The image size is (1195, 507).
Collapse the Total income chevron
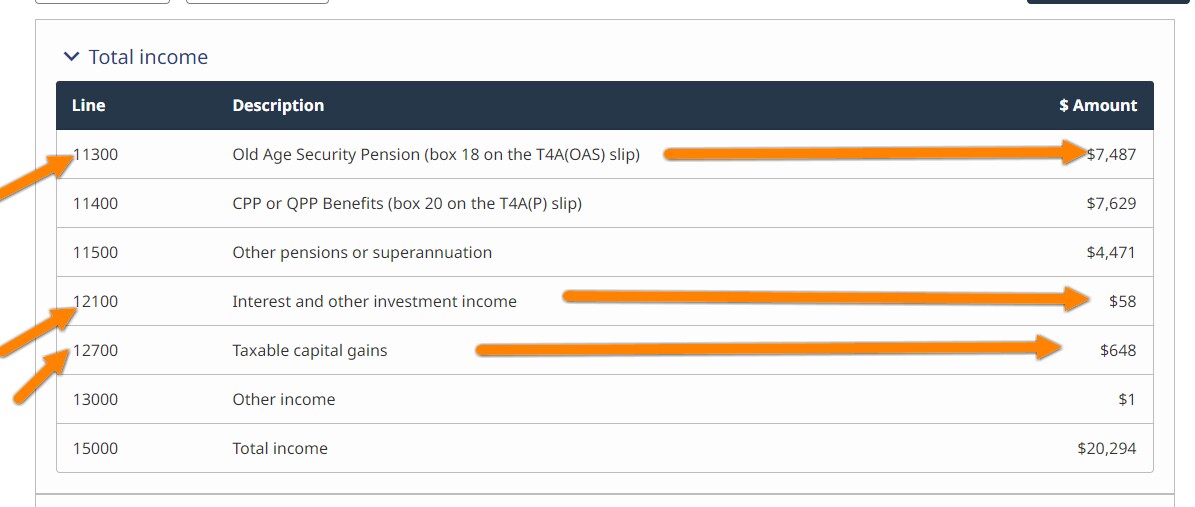click(71, 58)
